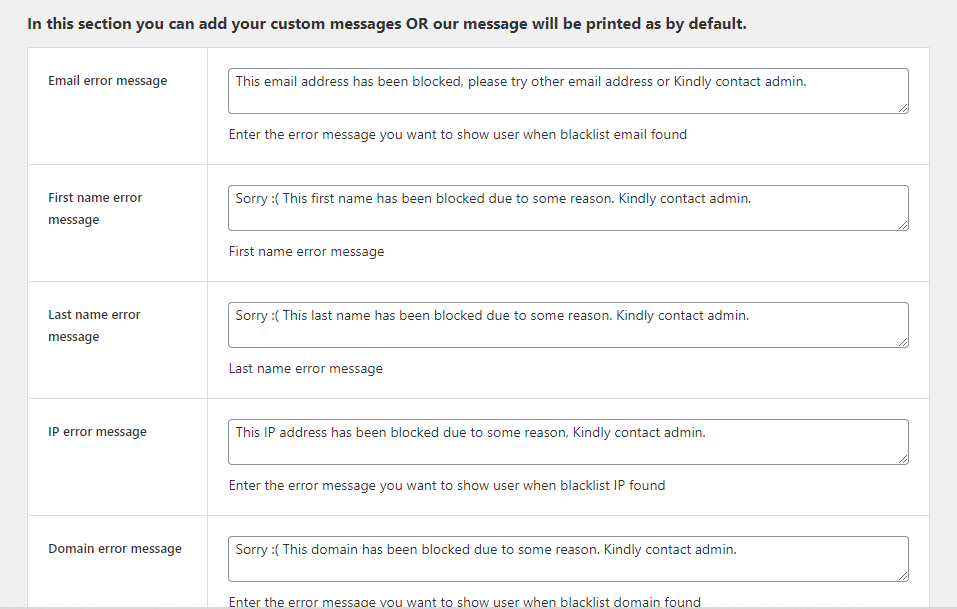957x609 pixels.
Task: Click the help text under Last name textarea
Action: pos(306,368)
